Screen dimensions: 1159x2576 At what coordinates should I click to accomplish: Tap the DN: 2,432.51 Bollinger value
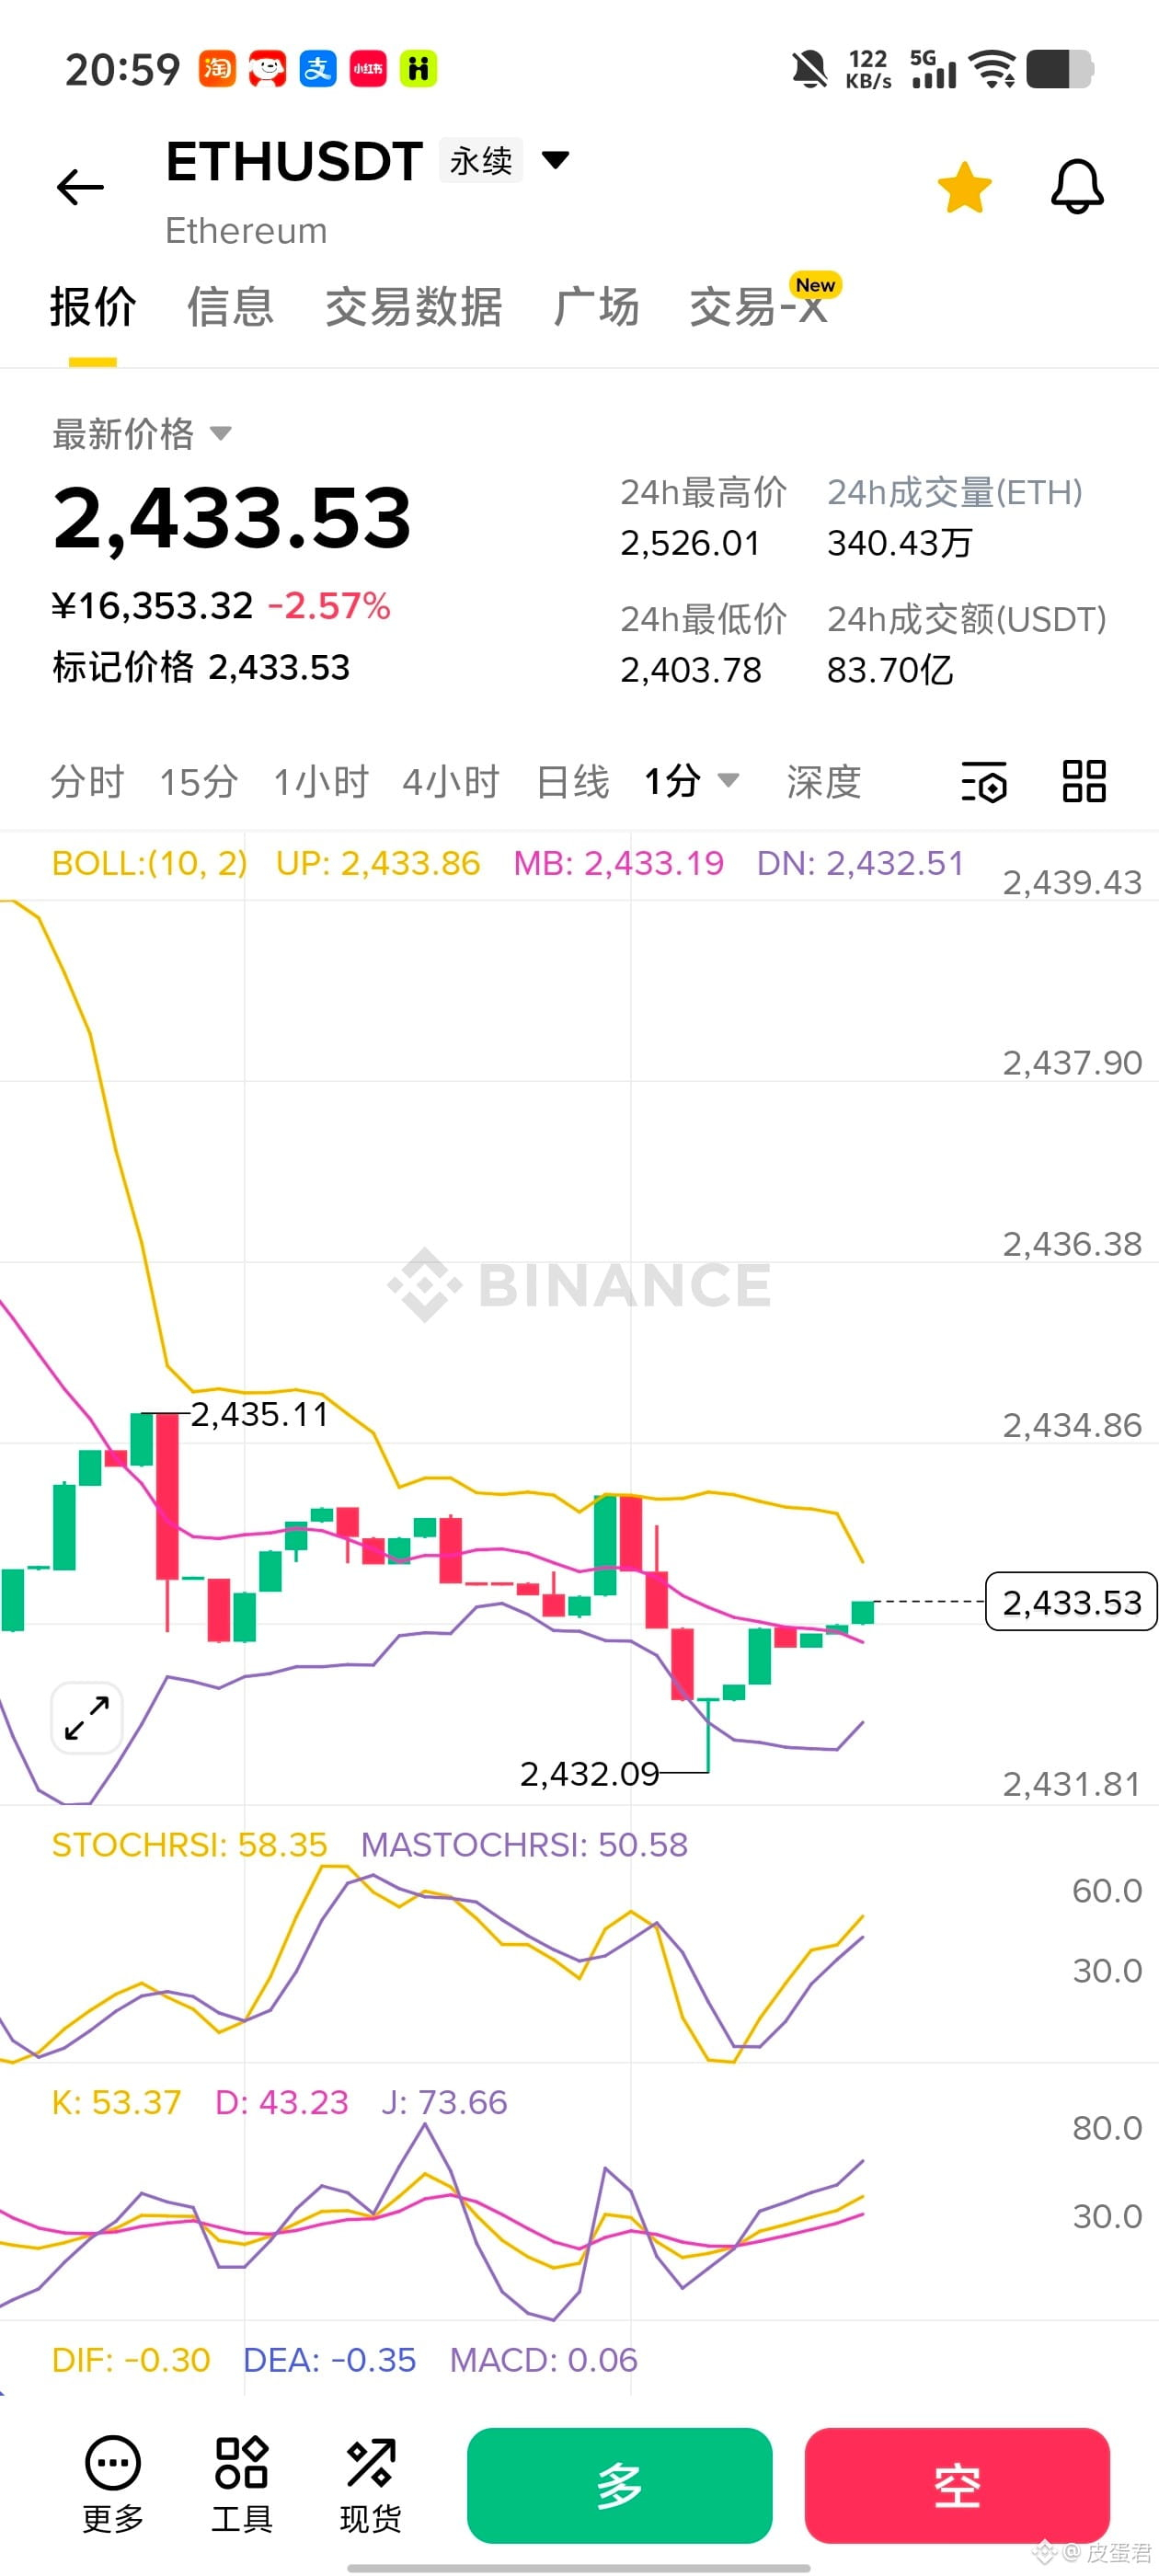tap(860, 863)
